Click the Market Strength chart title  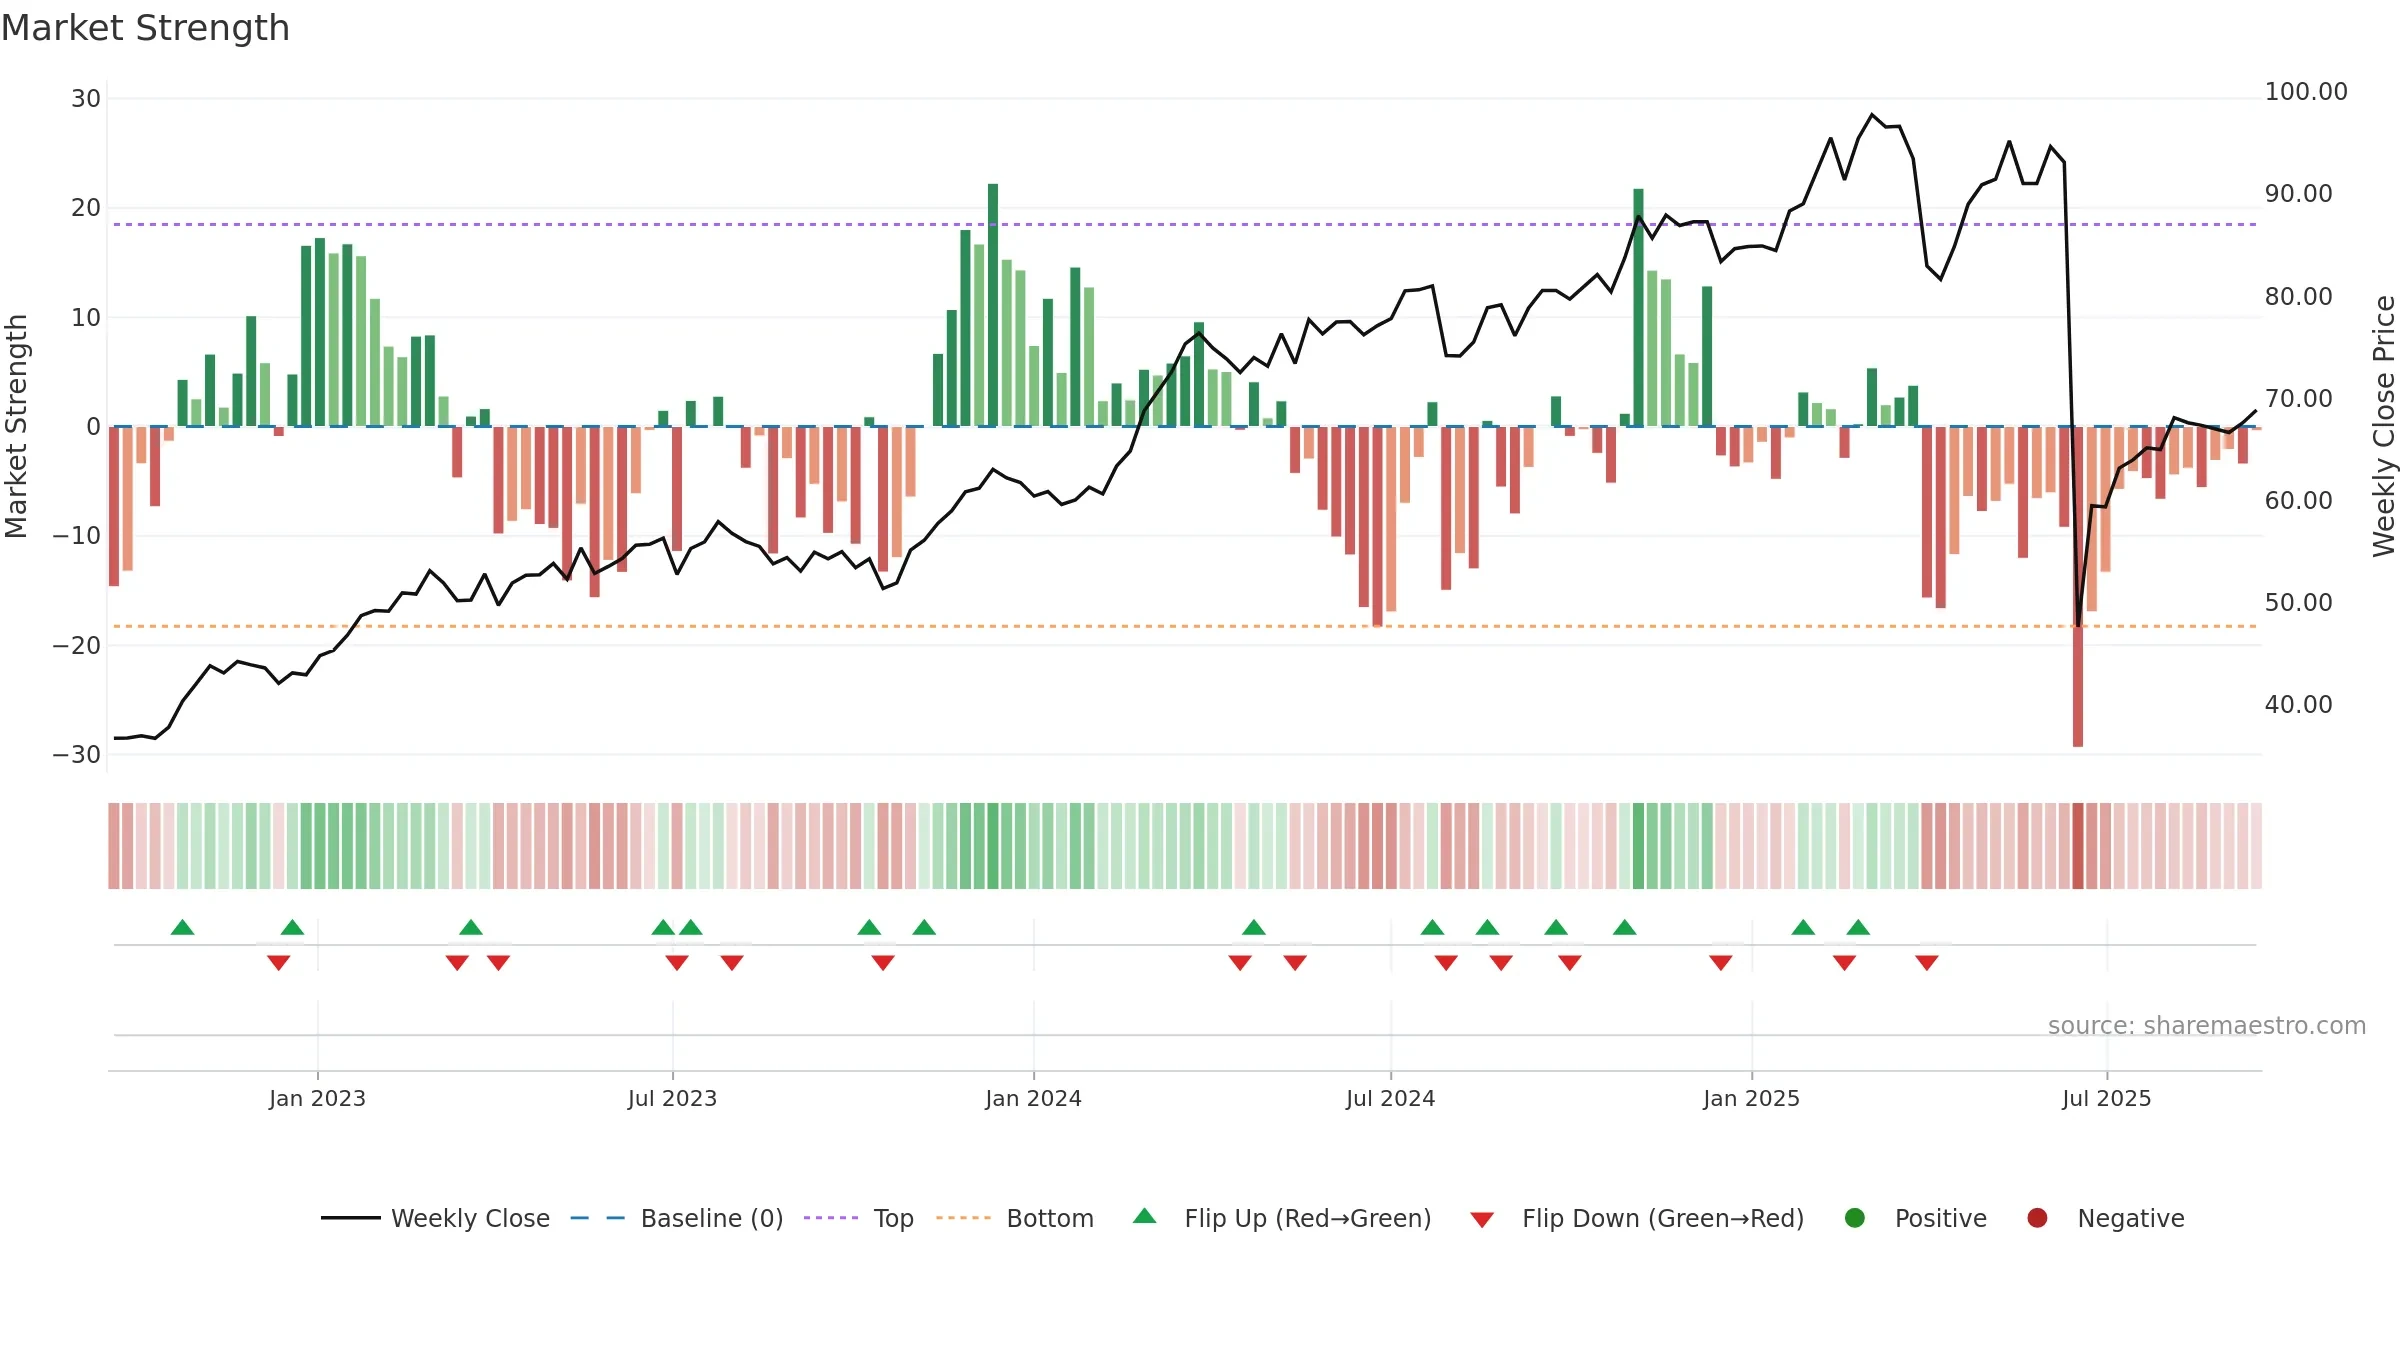click(x=145, y=28)
